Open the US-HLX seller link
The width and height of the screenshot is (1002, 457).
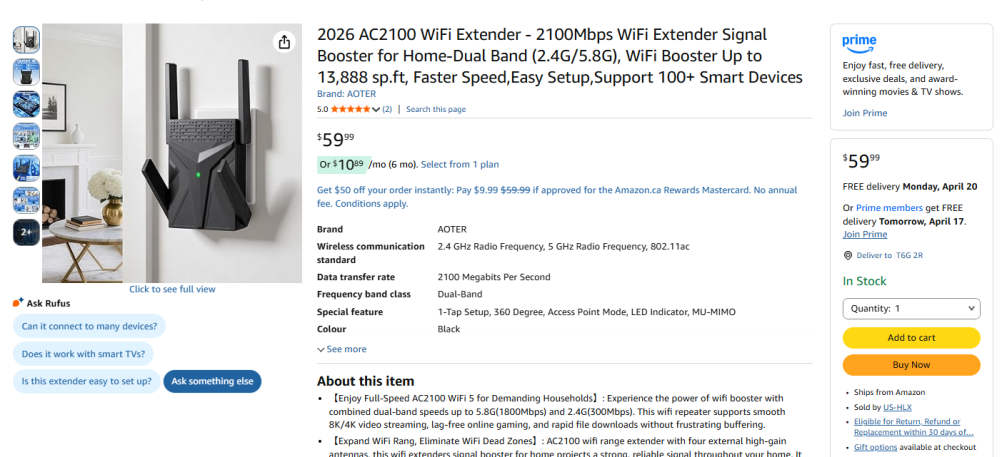(x=896, y=408)
